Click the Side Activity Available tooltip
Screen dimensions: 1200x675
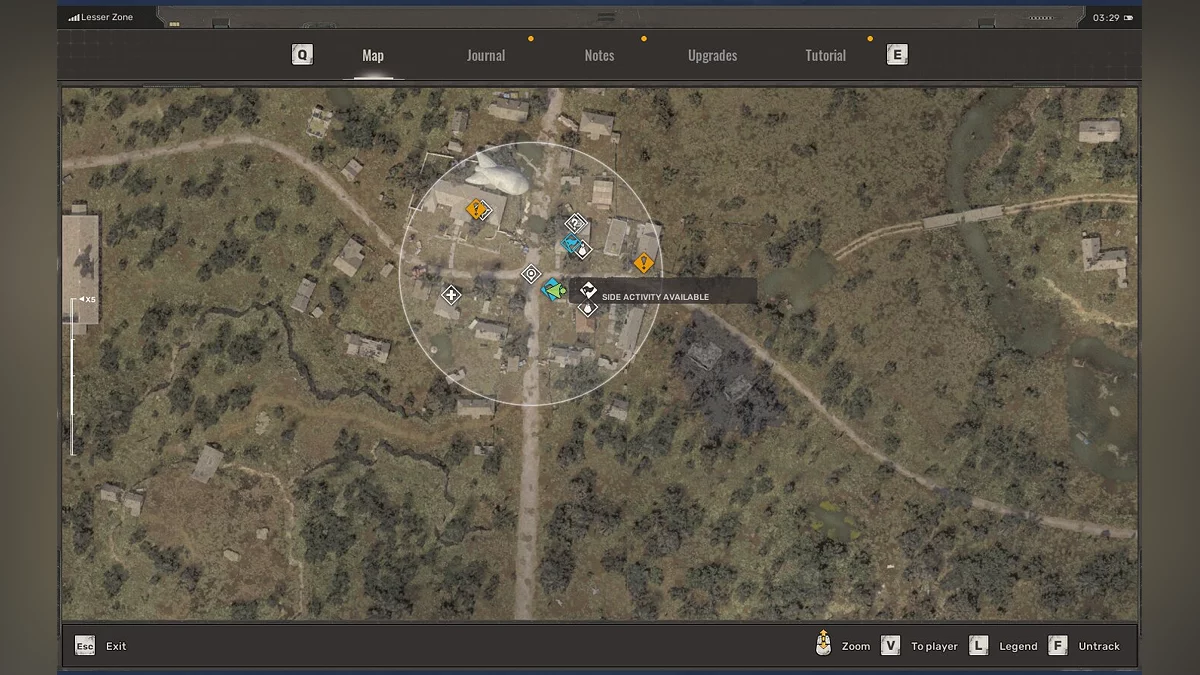[x=662, y=291]
